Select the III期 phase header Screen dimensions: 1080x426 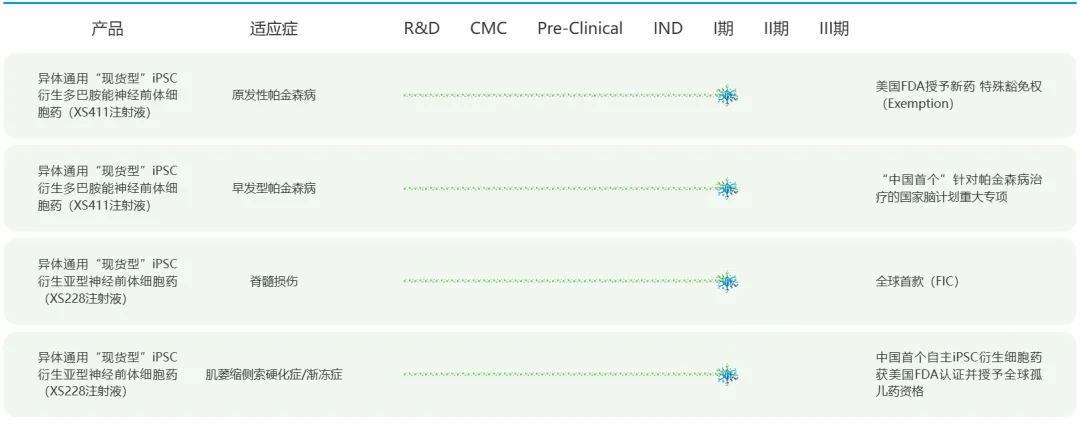pos(834,29)
